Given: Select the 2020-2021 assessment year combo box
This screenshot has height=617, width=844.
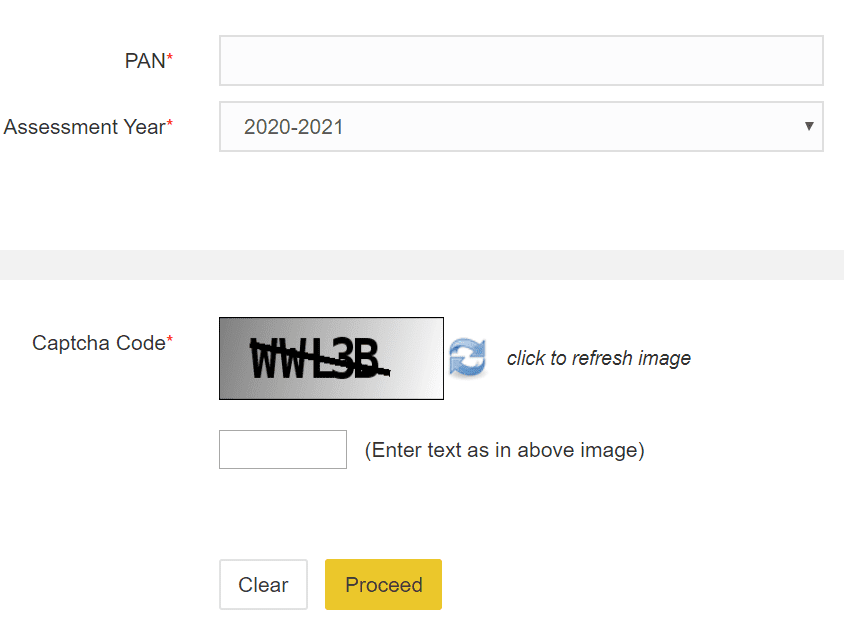Looking at the screenshot, I should [521, 127].
